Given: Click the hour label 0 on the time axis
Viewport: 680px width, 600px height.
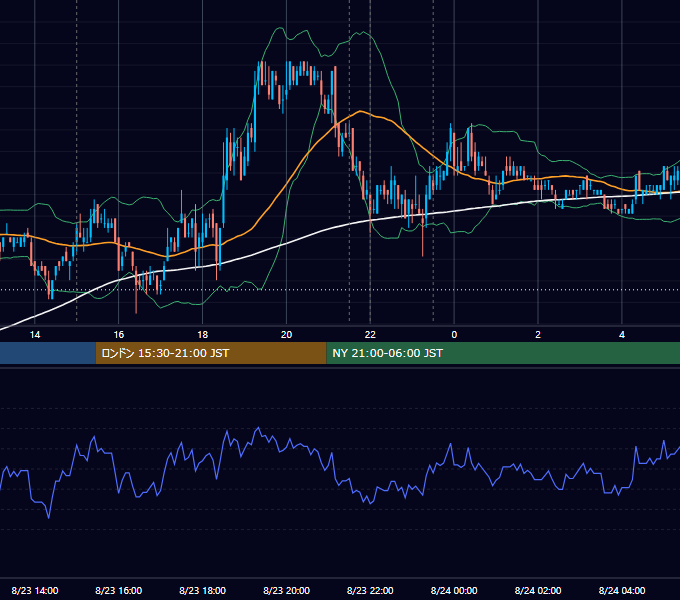Looking at the screenshot, I should (x=454, y=335).
